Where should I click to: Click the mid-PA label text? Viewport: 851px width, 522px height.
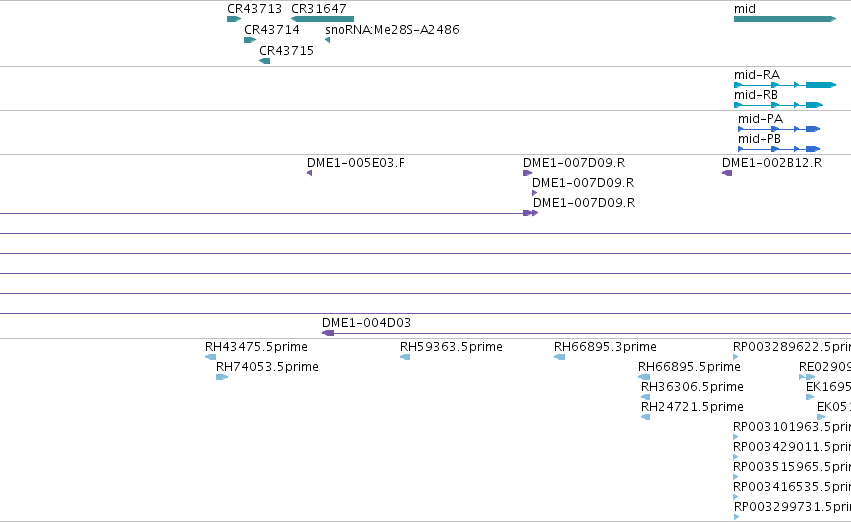(x=760, y=119)
